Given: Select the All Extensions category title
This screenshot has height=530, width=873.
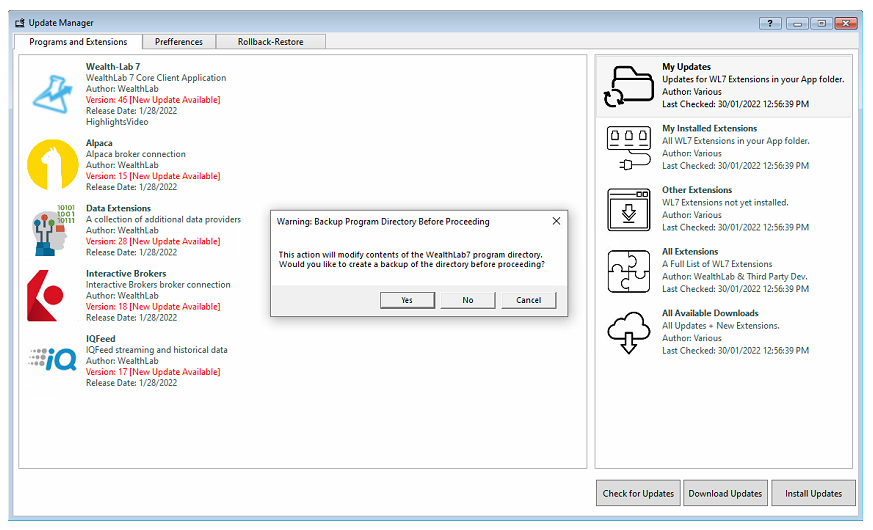Looking at the screenshot, I should tap(690, 252).
